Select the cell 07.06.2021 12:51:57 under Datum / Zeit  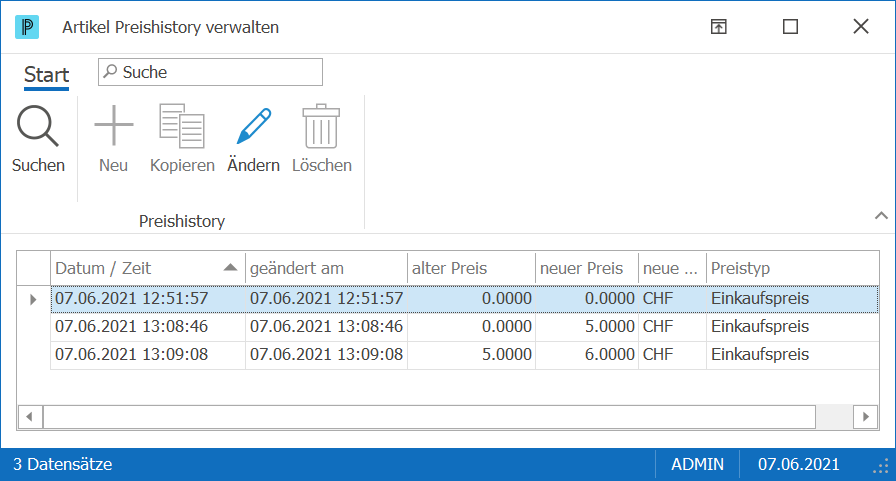click(148, 299)
